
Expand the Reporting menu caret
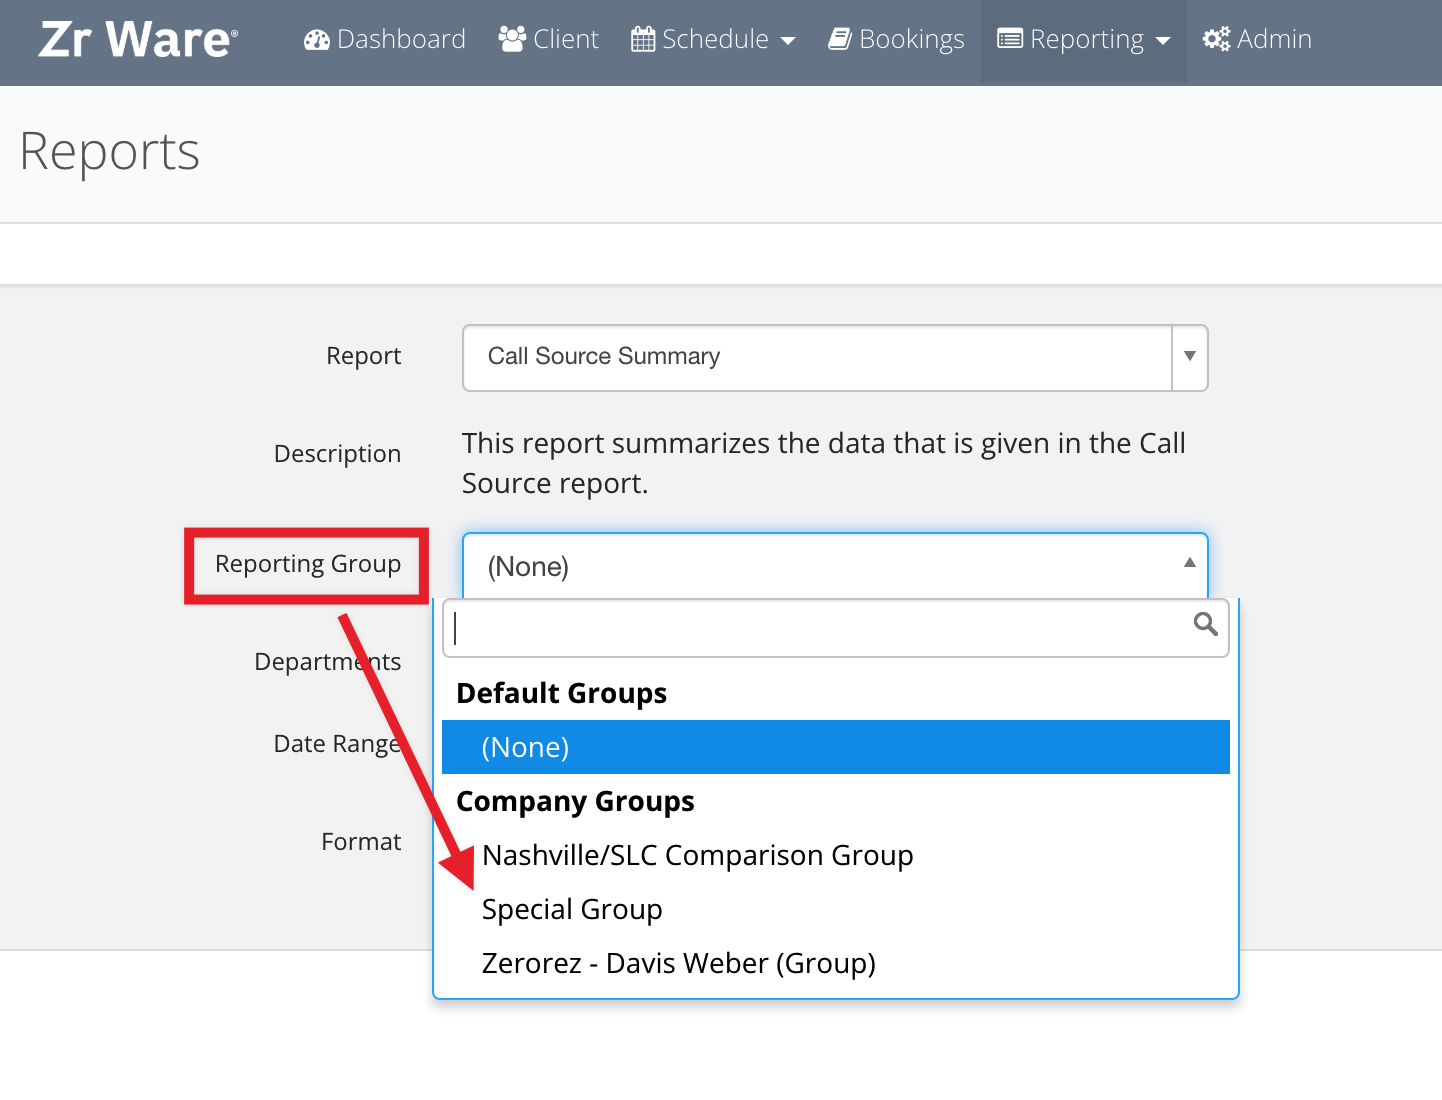click(x=1162, y=41)
